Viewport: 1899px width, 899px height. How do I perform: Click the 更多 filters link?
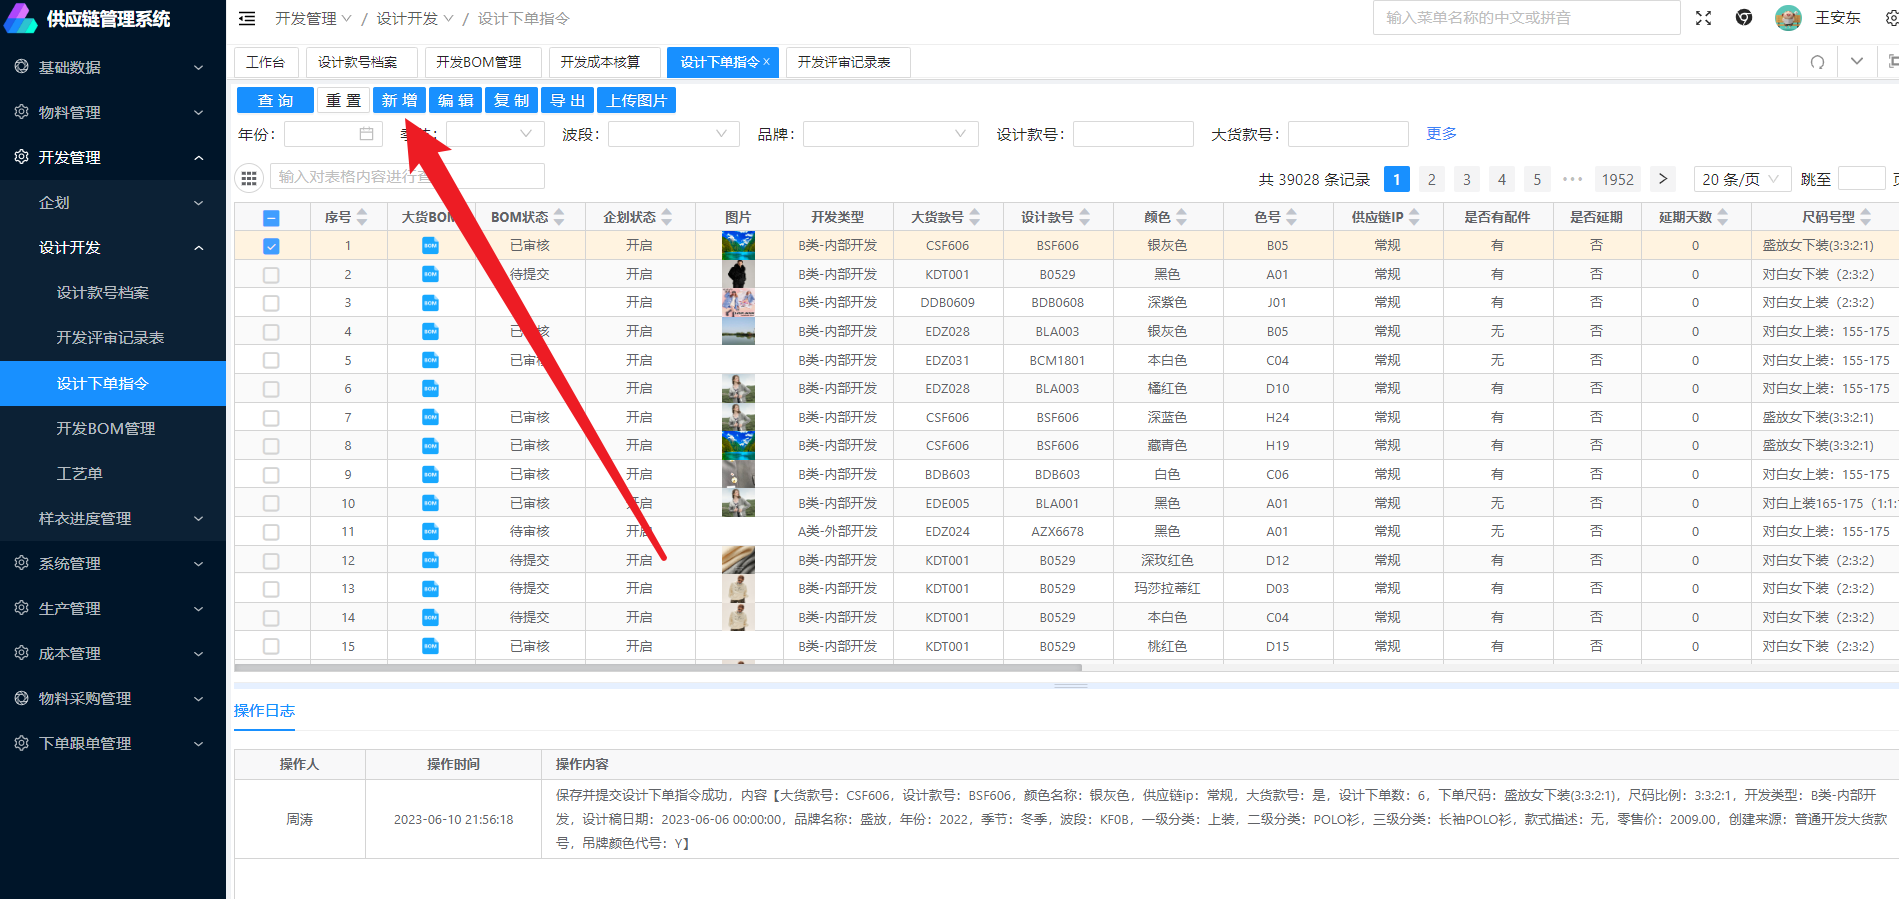1440,133
